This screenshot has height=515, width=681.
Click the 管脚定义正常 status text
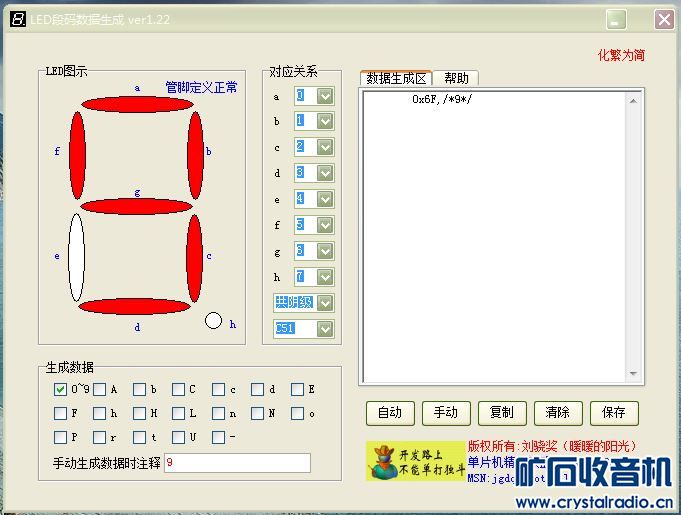[201, 87]
